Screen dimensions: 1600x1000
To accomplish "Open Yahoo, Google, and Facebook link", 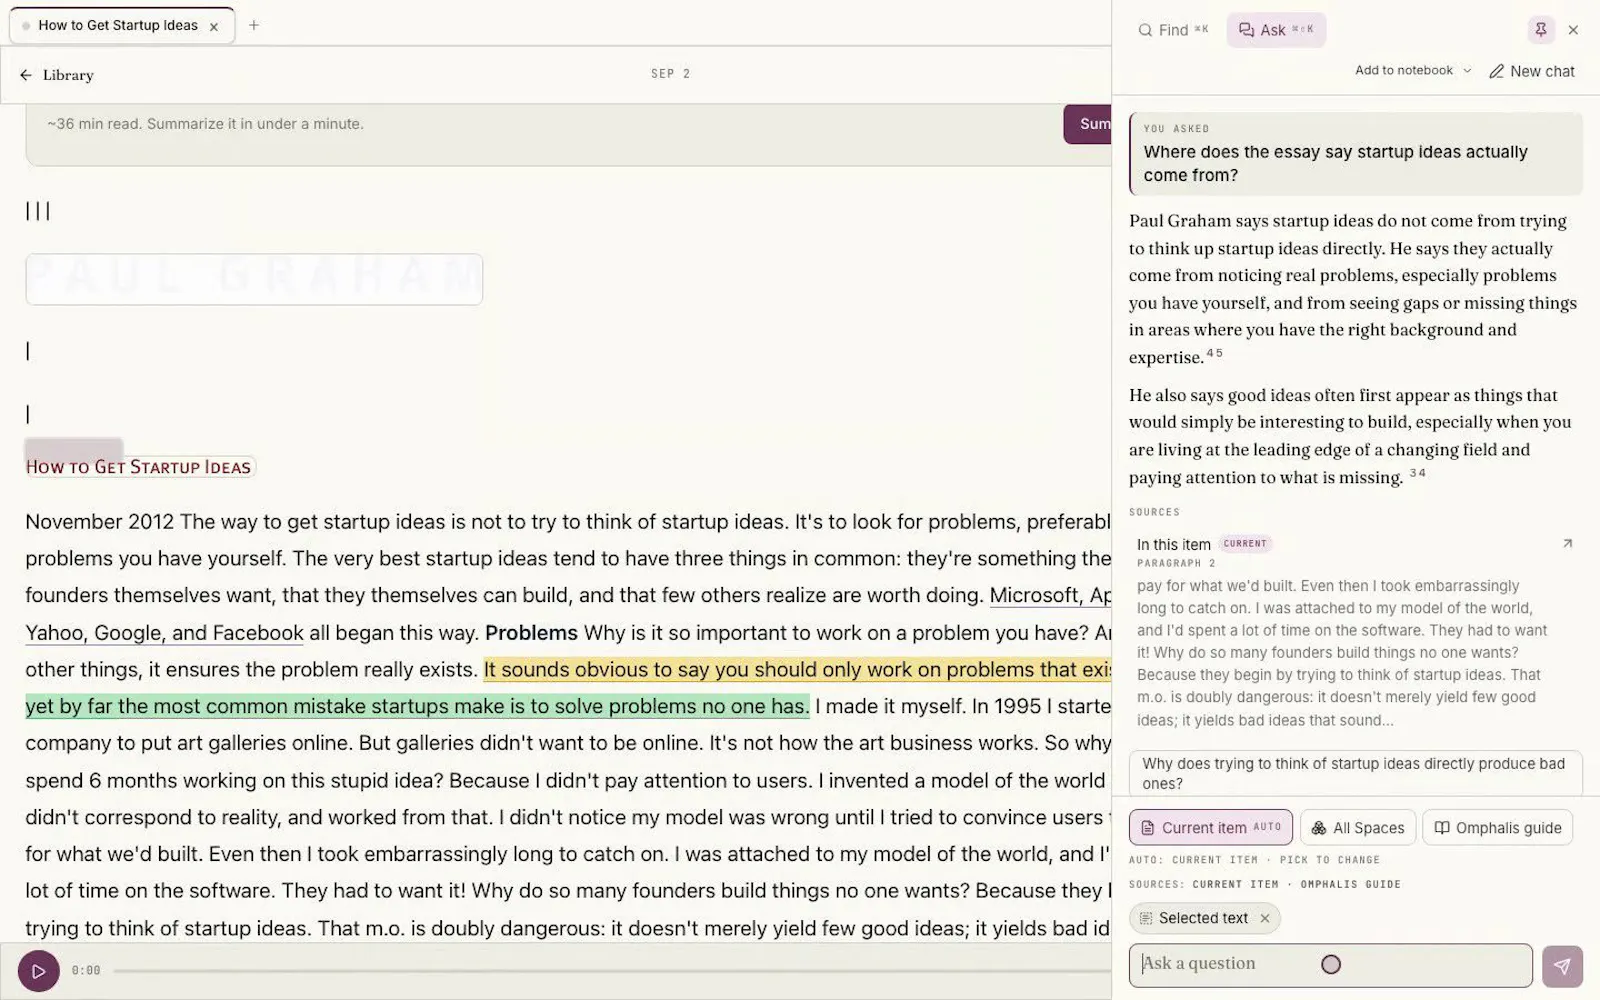I will tap(164, 633).
